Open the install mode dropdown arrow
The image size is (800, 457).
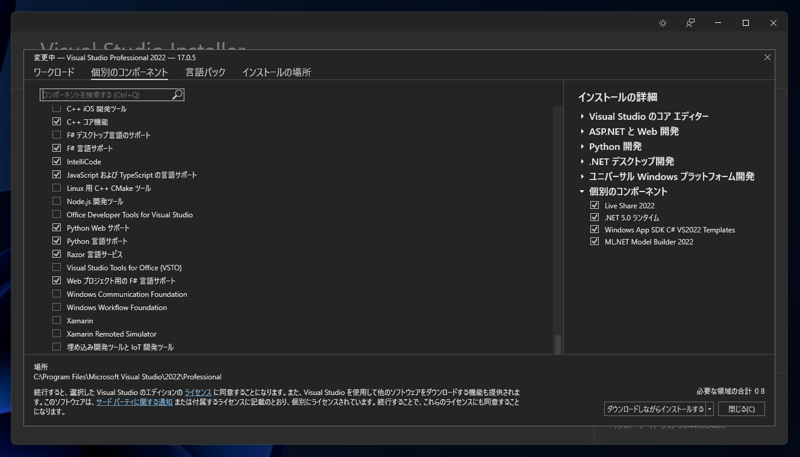[710, 409]
